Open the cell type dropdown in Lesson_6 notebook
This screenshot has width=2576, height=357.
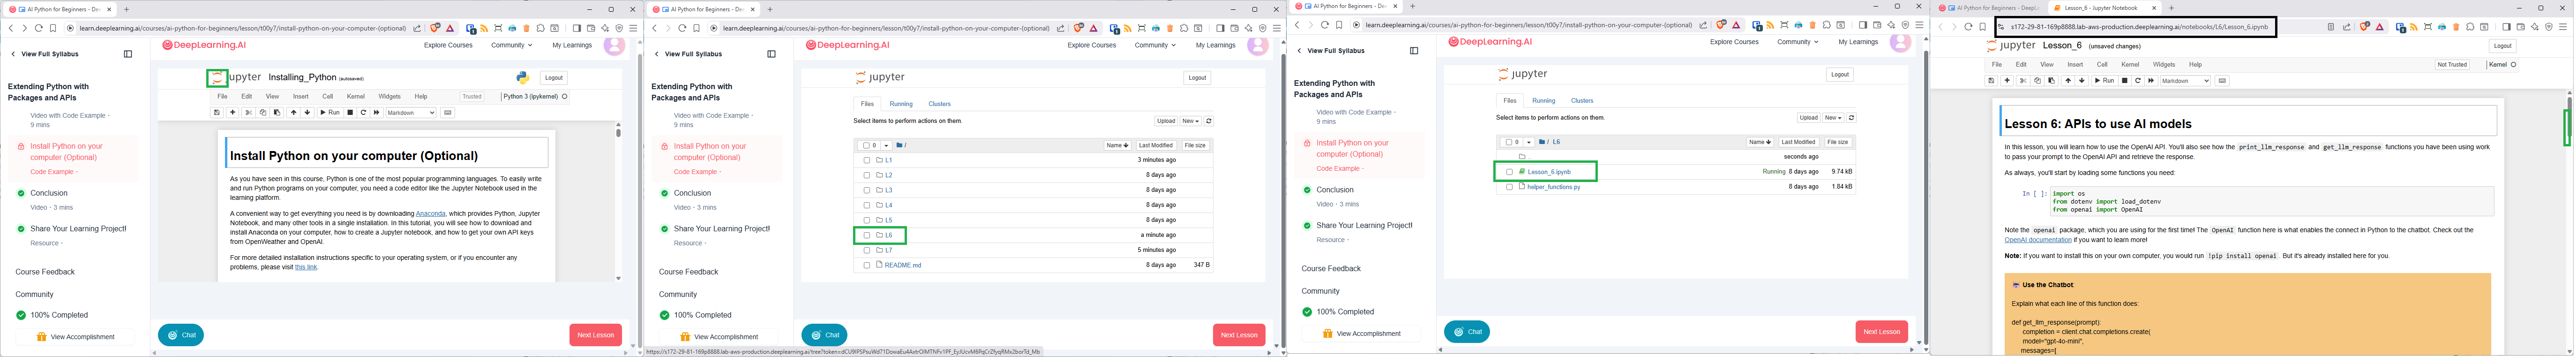click(x=2185, y=81)
